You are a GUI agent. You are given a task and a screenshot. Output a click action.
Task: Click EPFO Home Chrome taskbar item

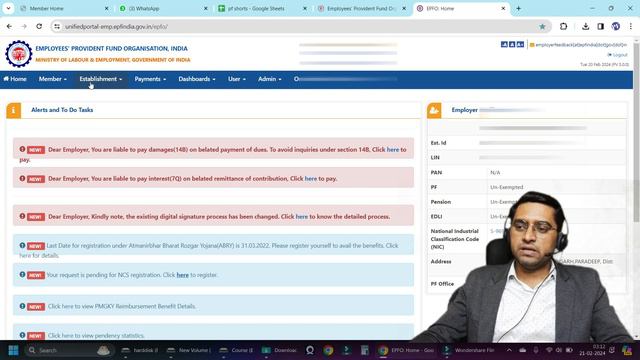click(406, 350)
